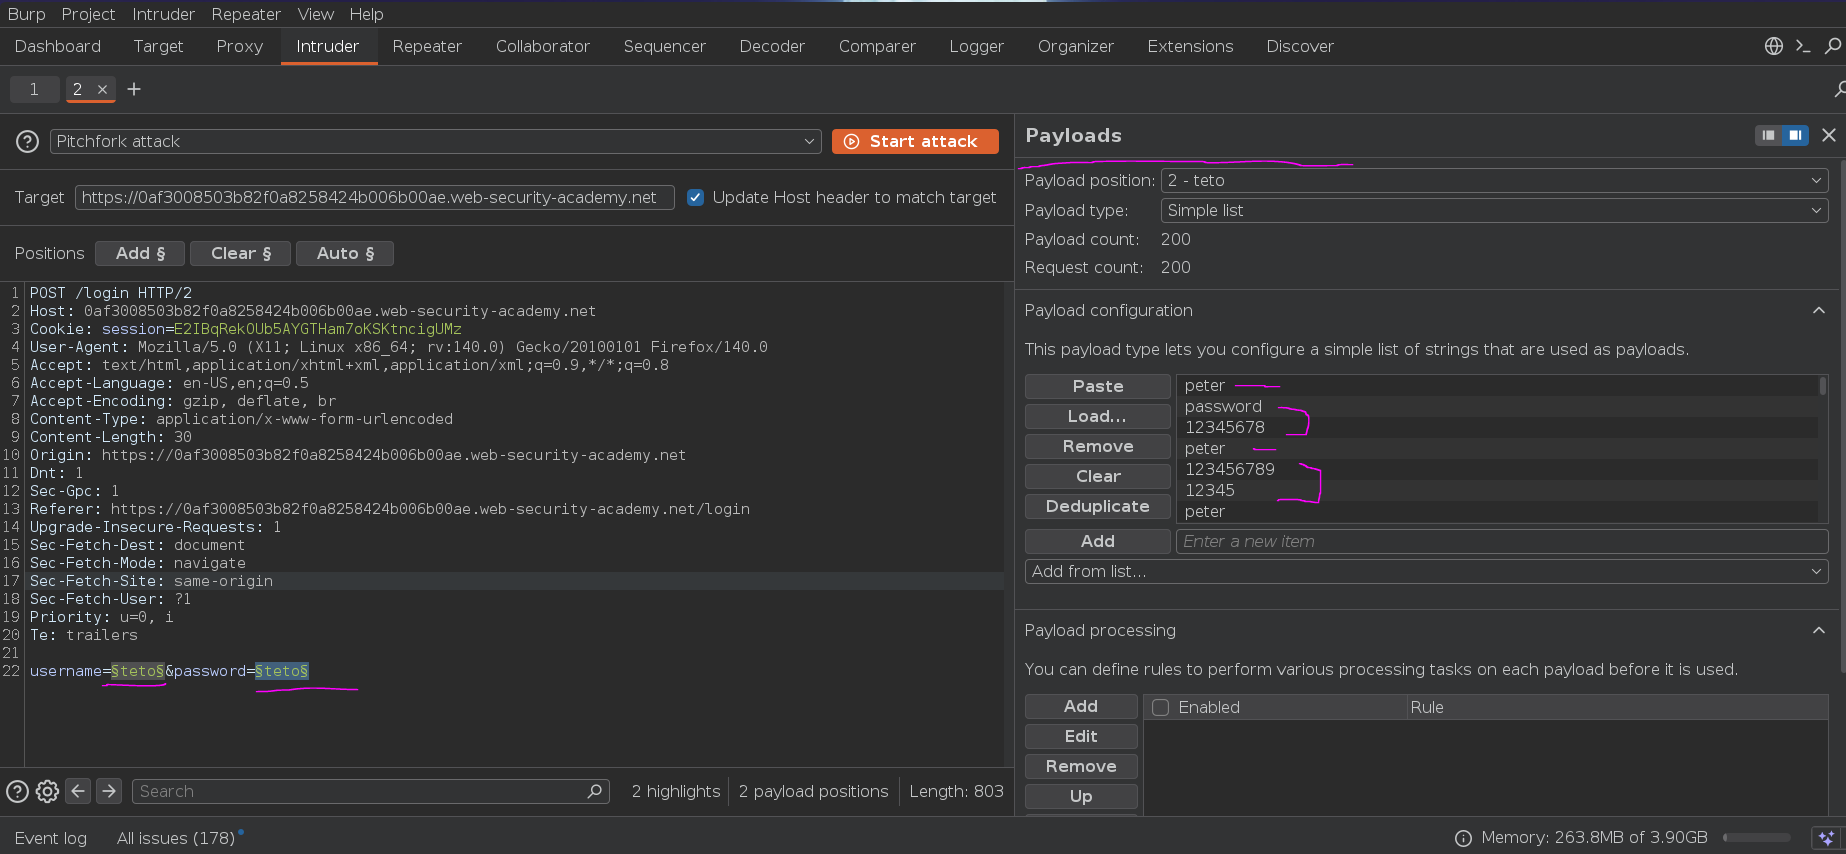Collapse the Payload configuration section
Screen dimensions: 1846x854
click(x=1819, y=311)
